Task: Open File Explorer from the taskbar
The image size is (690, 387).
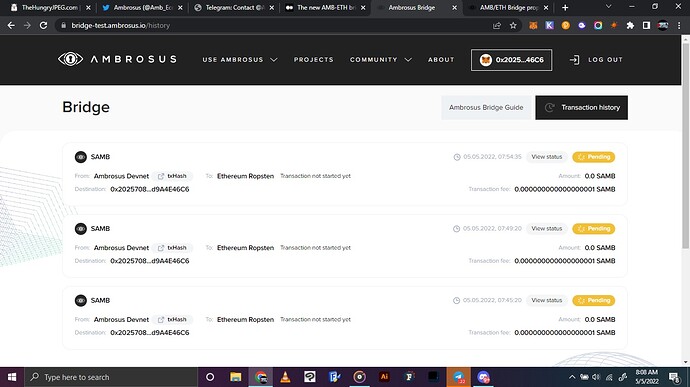Action: [x=235, y=377]
